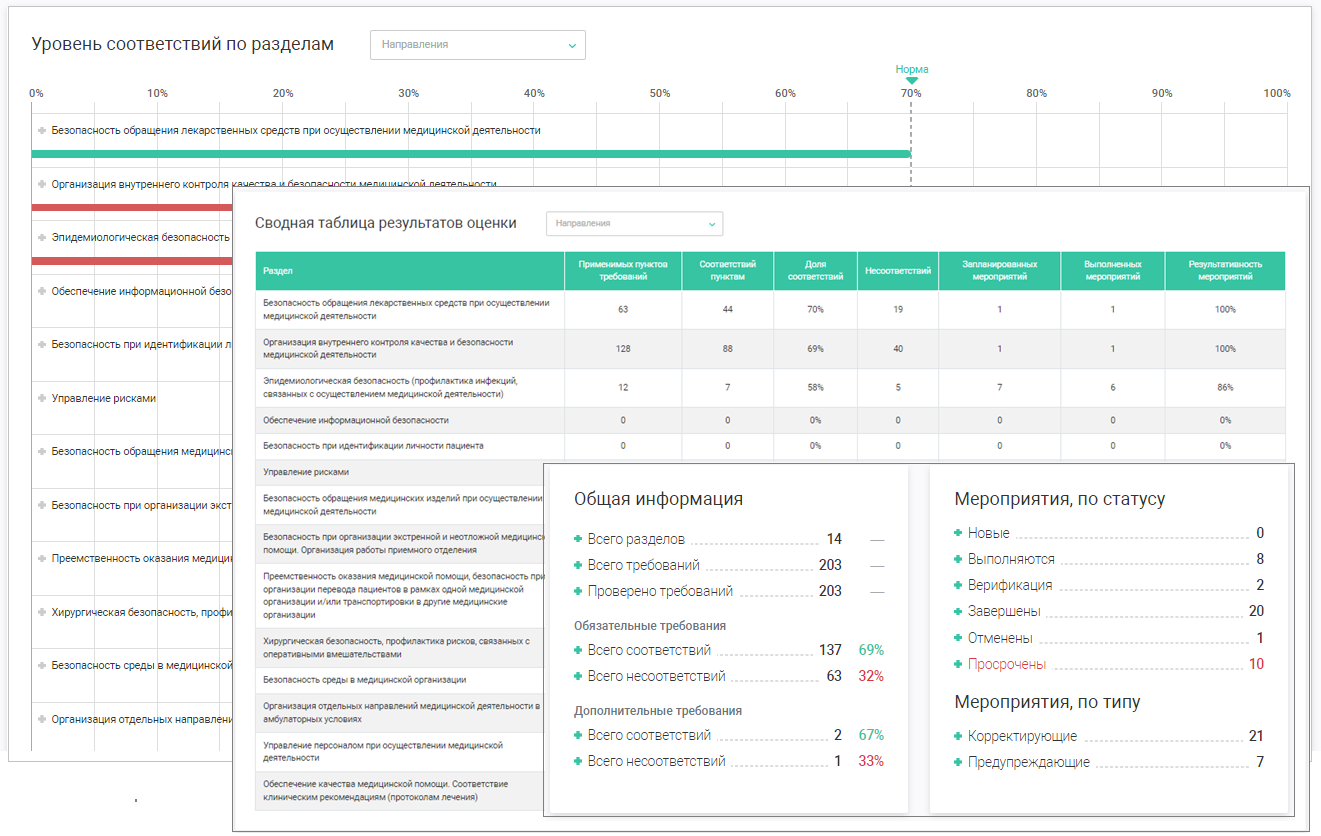Image resolution: width=1321 pixels, height=836 pixels.
Task: Select table row Обеспечение информационной безопасности
Action: click(x=770, y=420)
